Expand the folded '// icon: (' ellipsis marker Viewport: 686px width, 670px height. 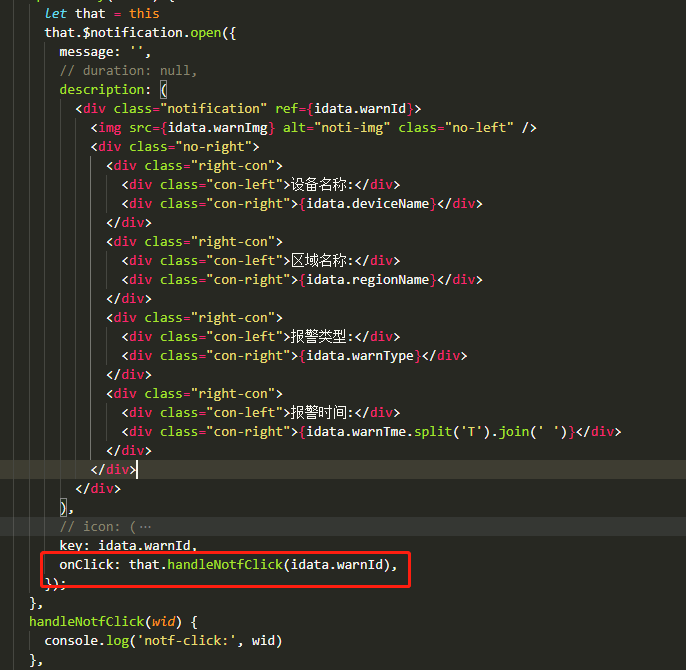coord(145,527)
